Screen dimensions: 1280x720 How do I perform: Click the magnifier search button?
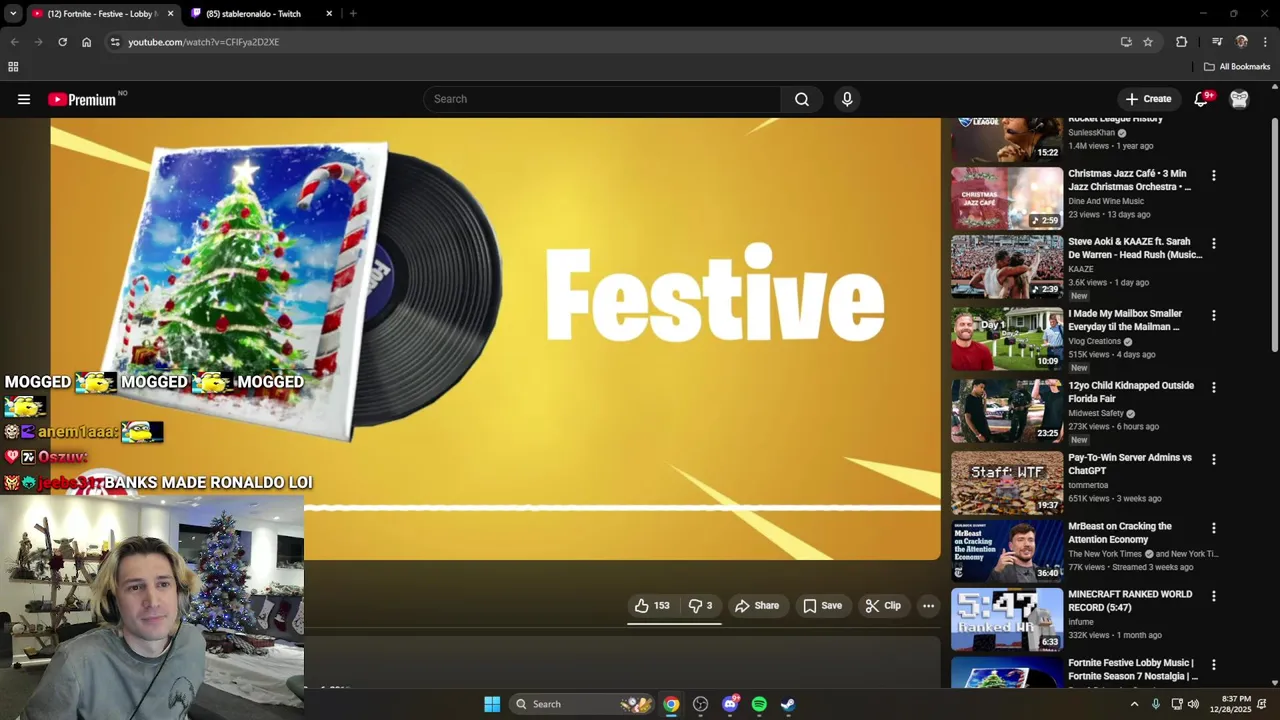click(802, 99)
